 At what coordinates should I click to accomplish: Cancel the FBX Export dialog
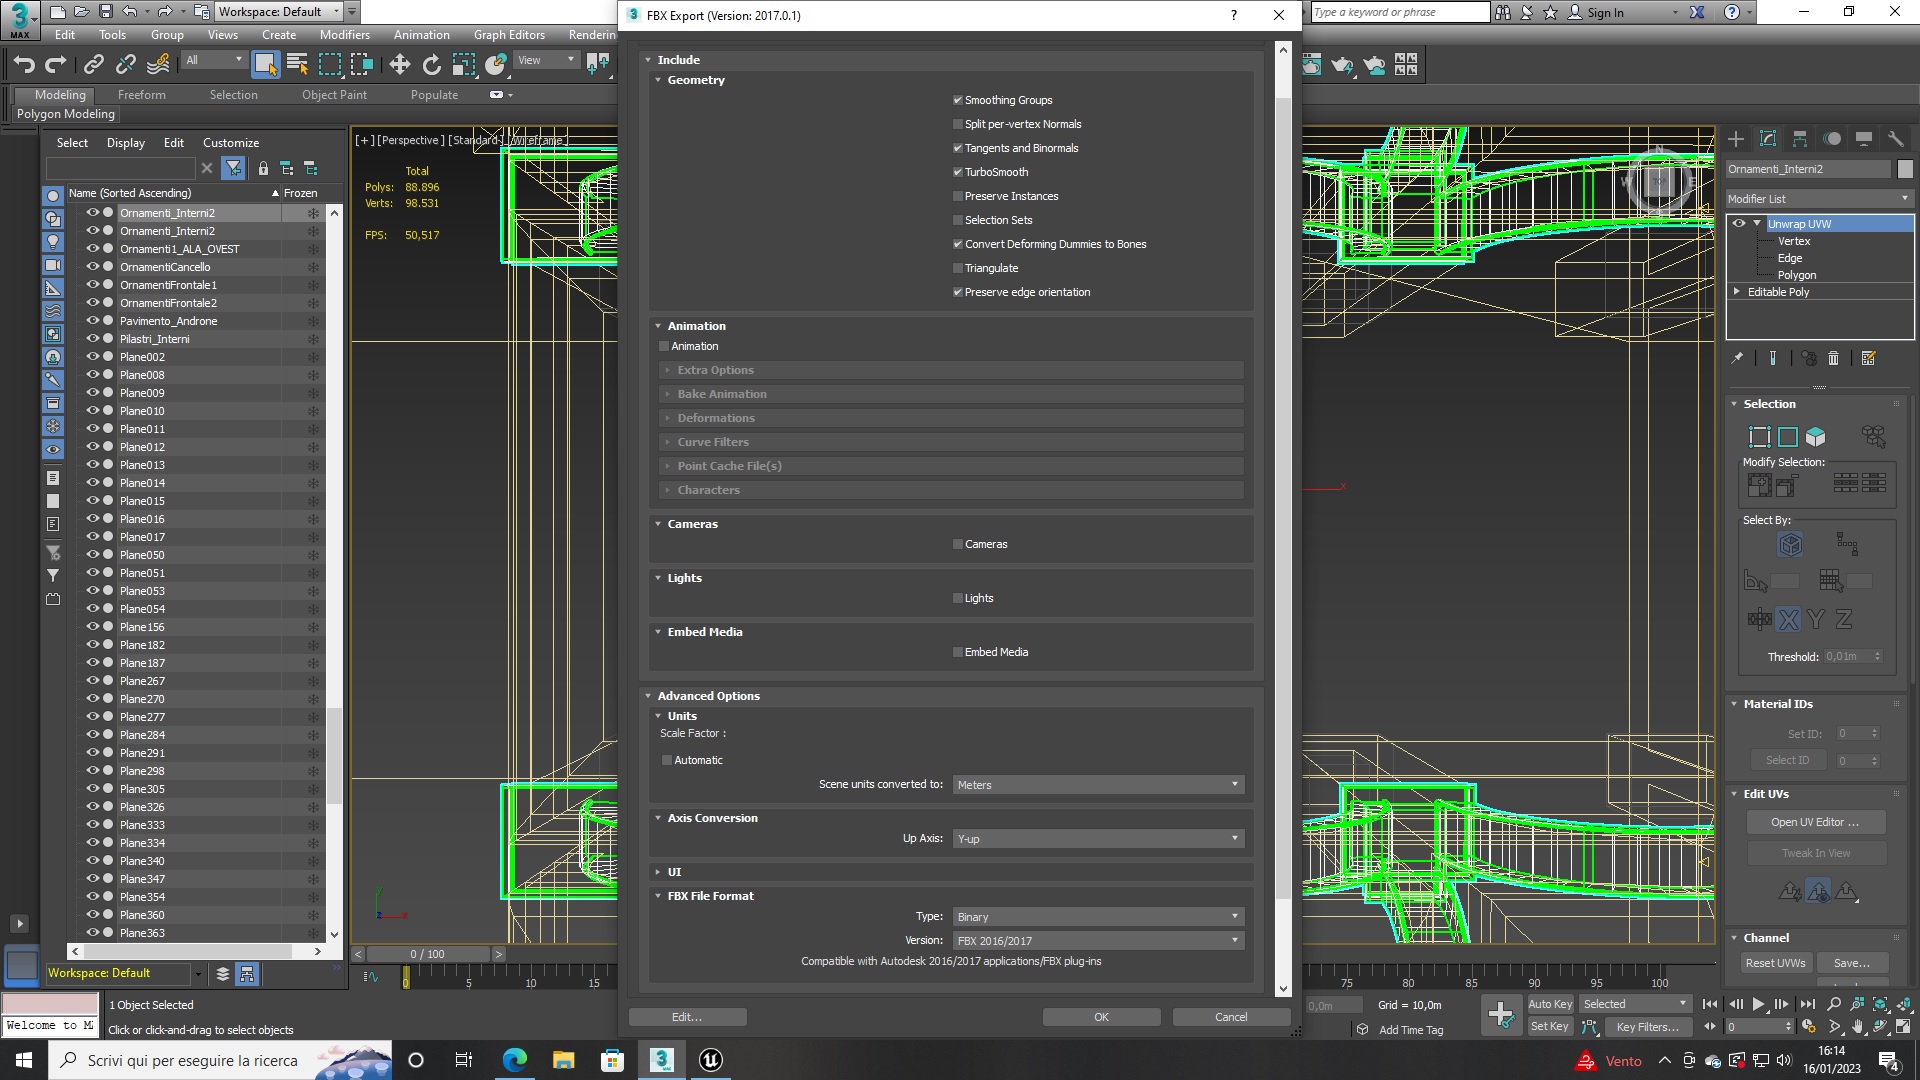click(x=1231, y=1017)
